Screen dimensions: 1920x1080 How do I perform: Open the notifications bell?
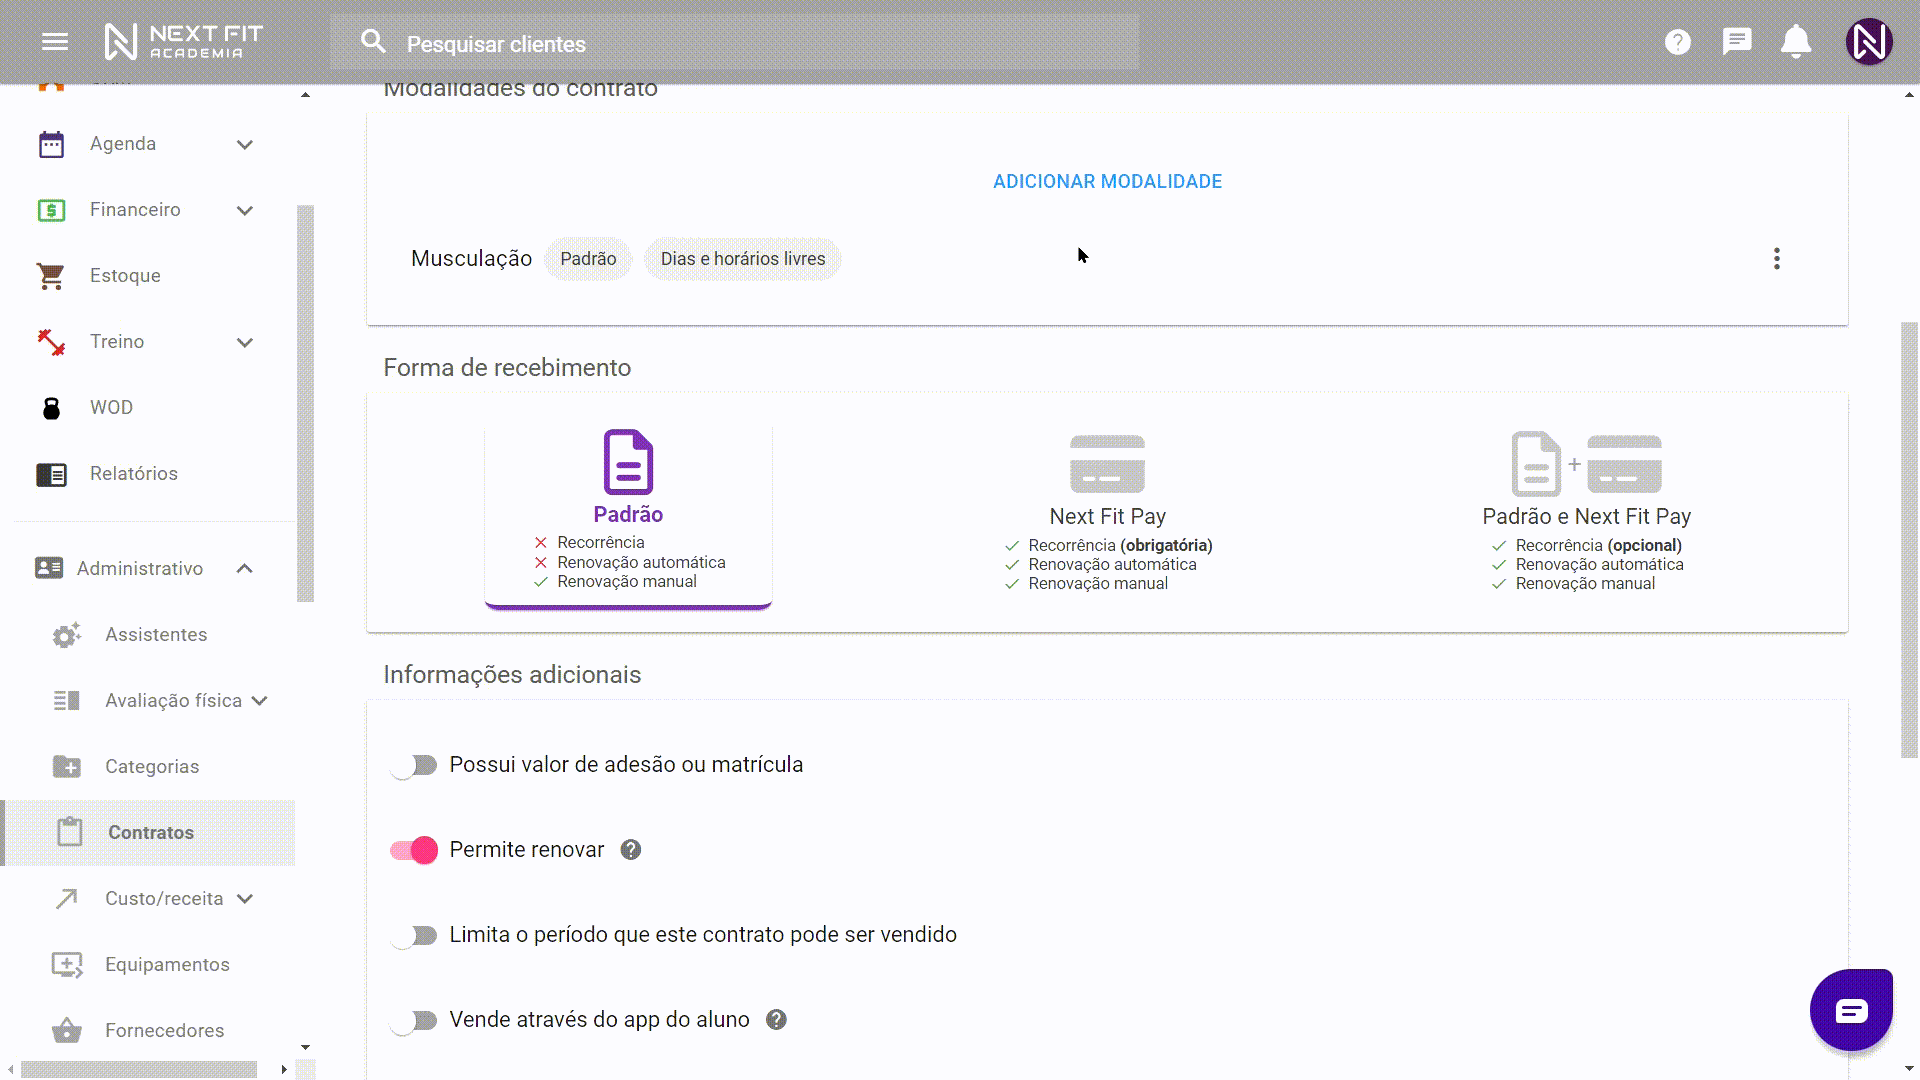click(x=1796, y=42)
